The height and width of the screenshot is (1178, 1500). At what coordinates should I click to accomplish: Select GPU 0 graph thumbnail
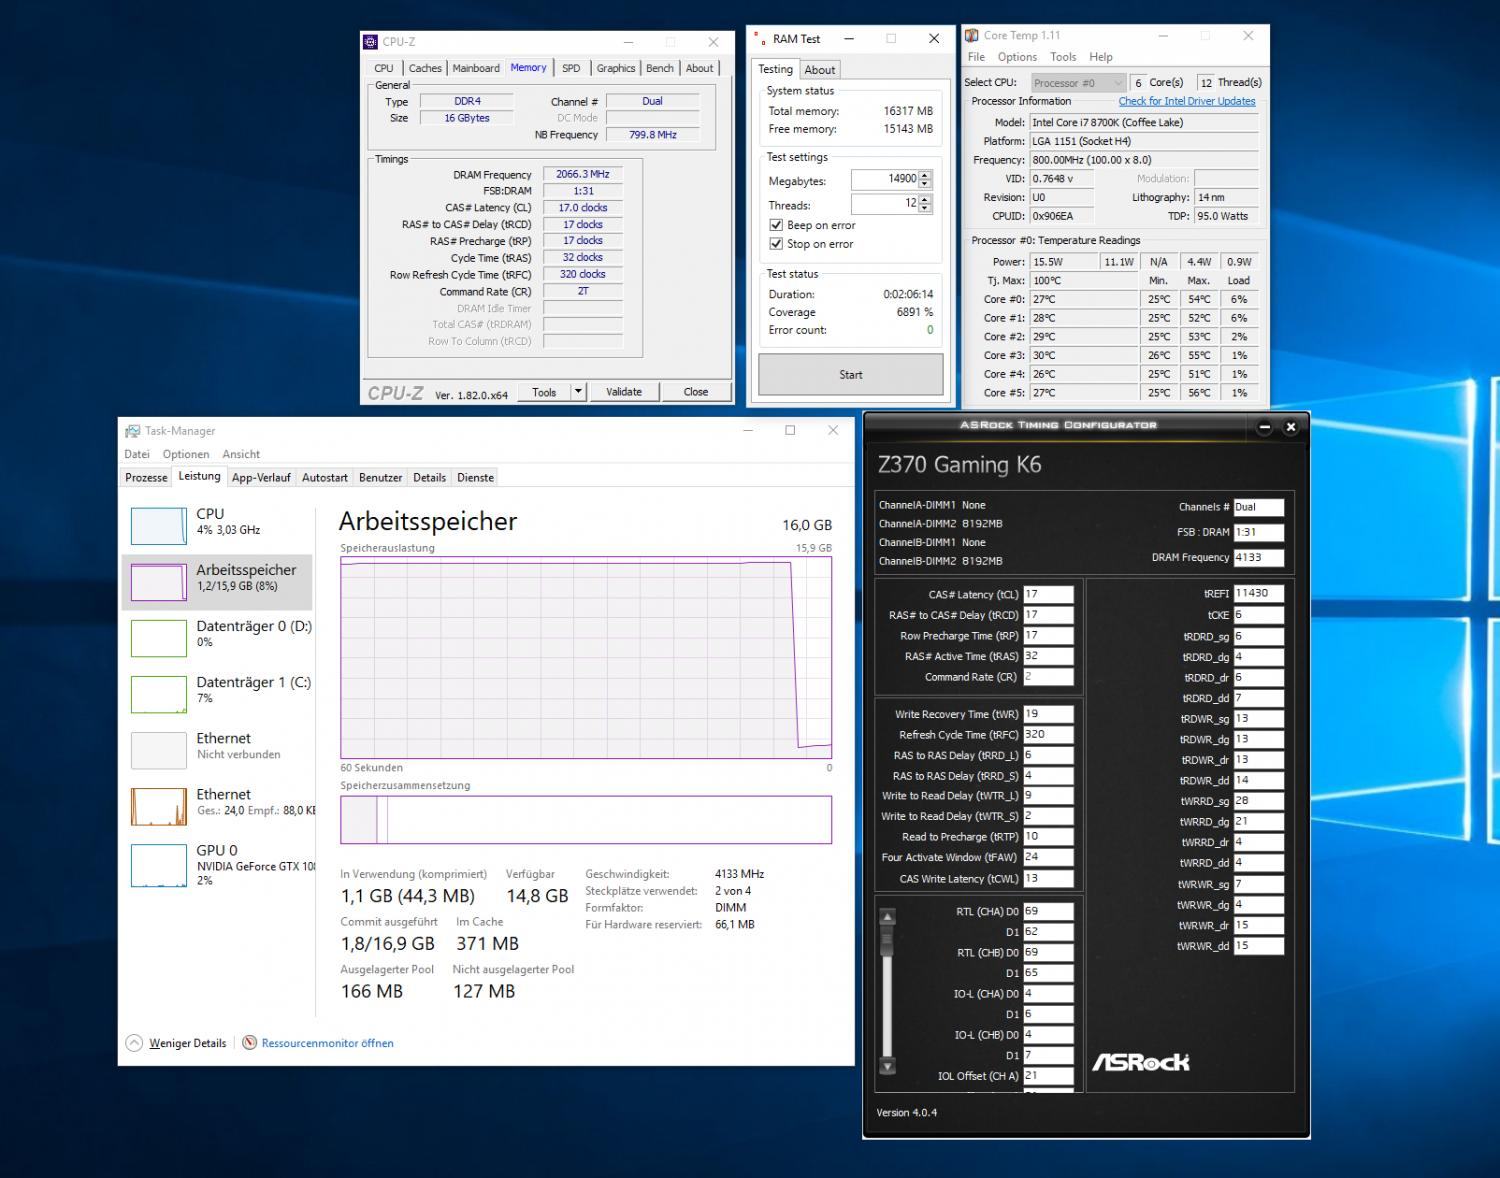pos(159,866)
